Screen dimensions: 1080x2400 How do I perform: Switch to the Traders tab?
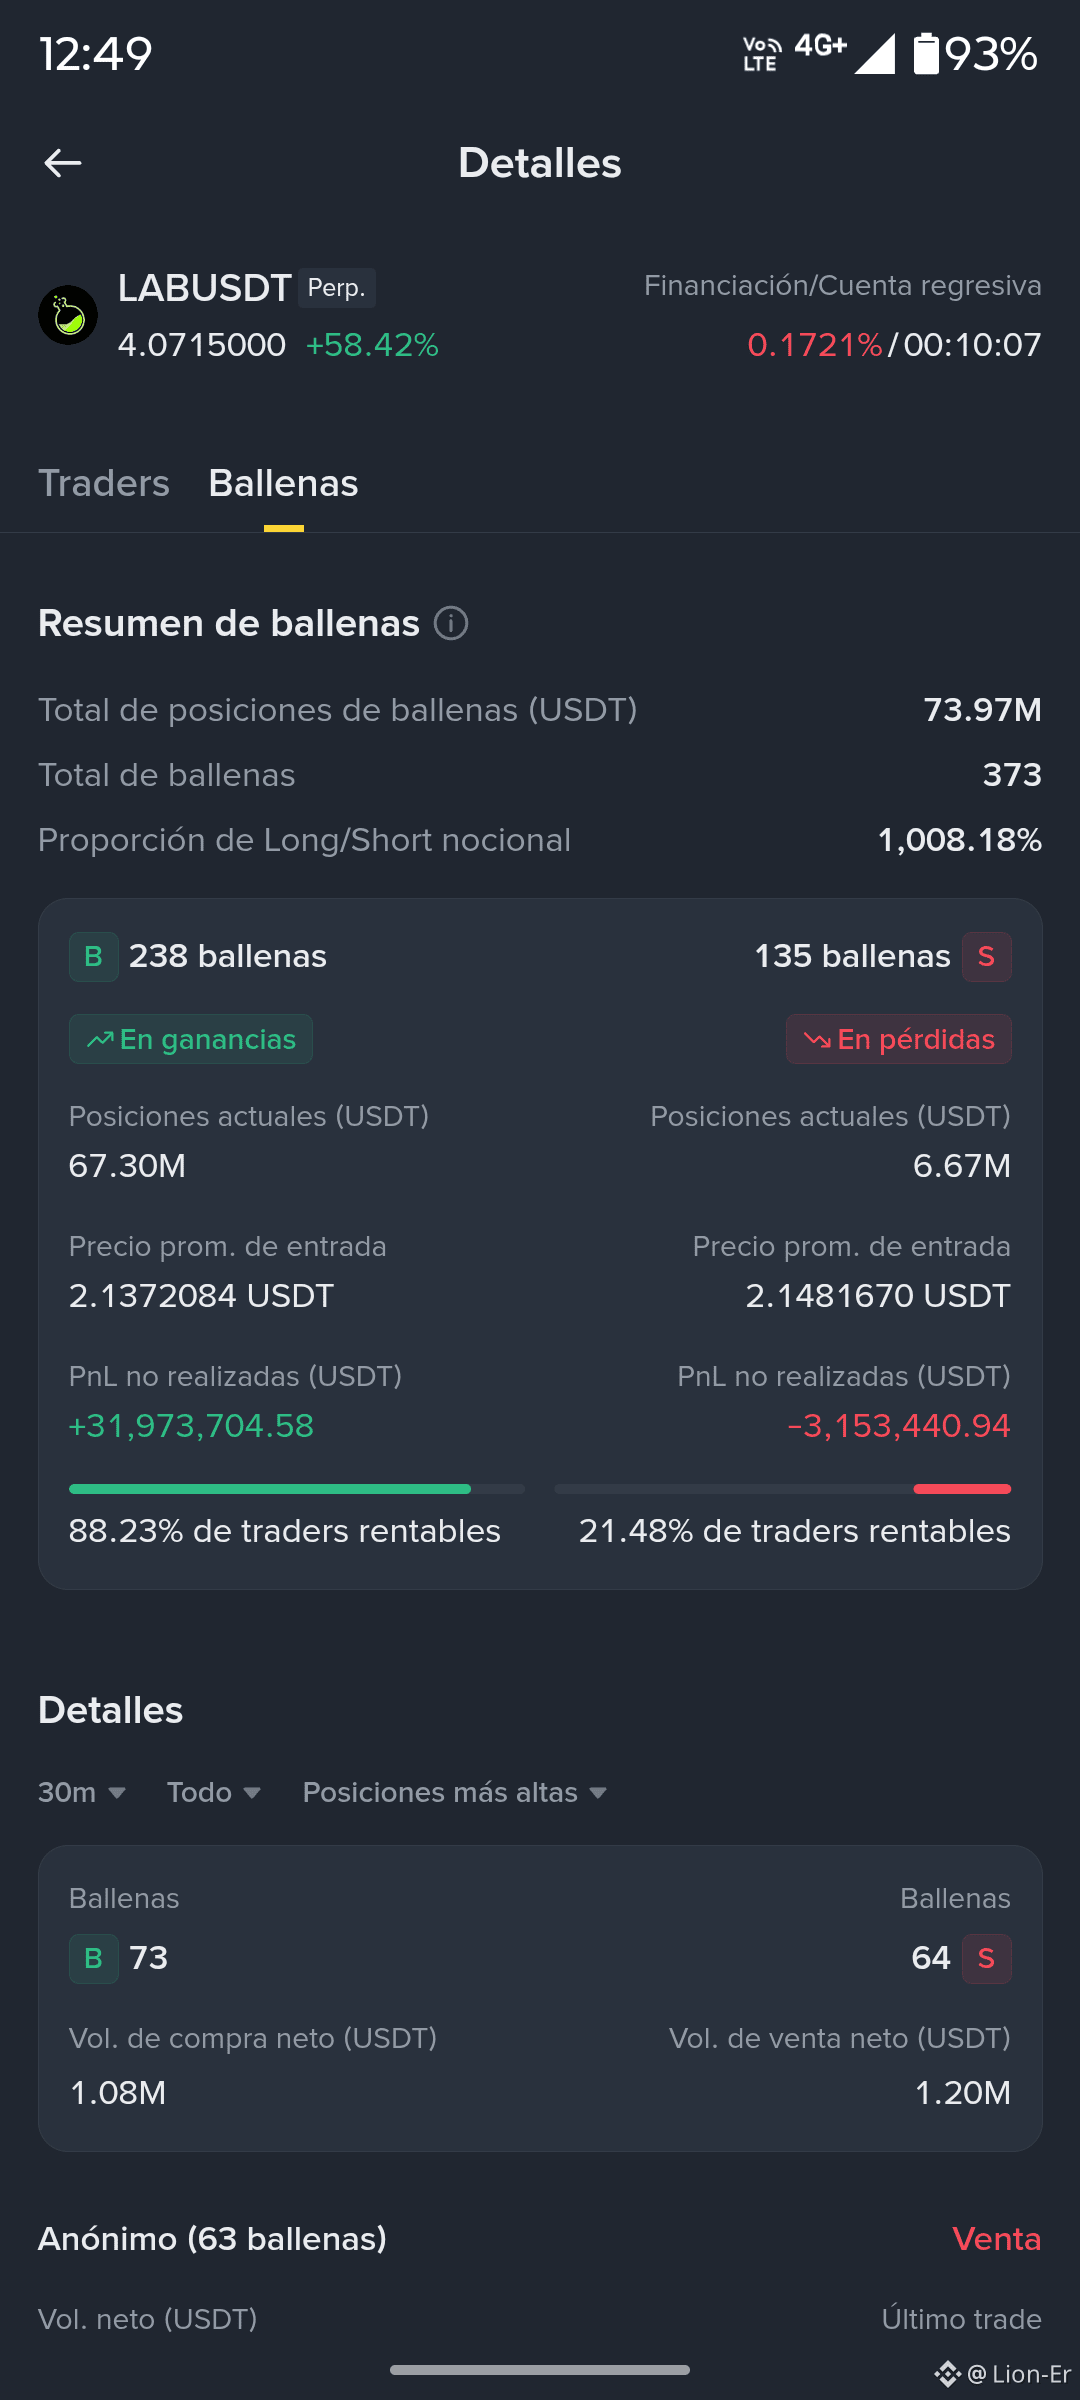(x=104, y=483)
